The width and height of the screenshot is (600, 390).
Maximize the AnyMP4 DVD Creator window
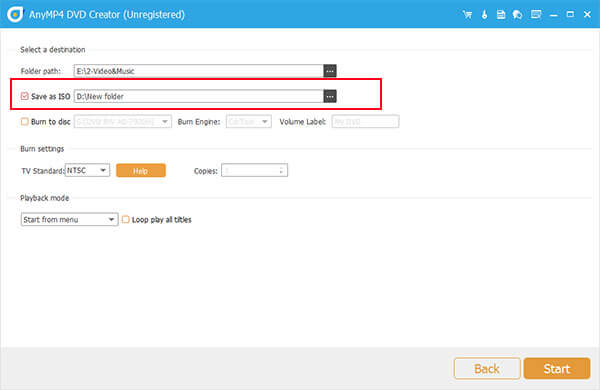click(570, 15)
